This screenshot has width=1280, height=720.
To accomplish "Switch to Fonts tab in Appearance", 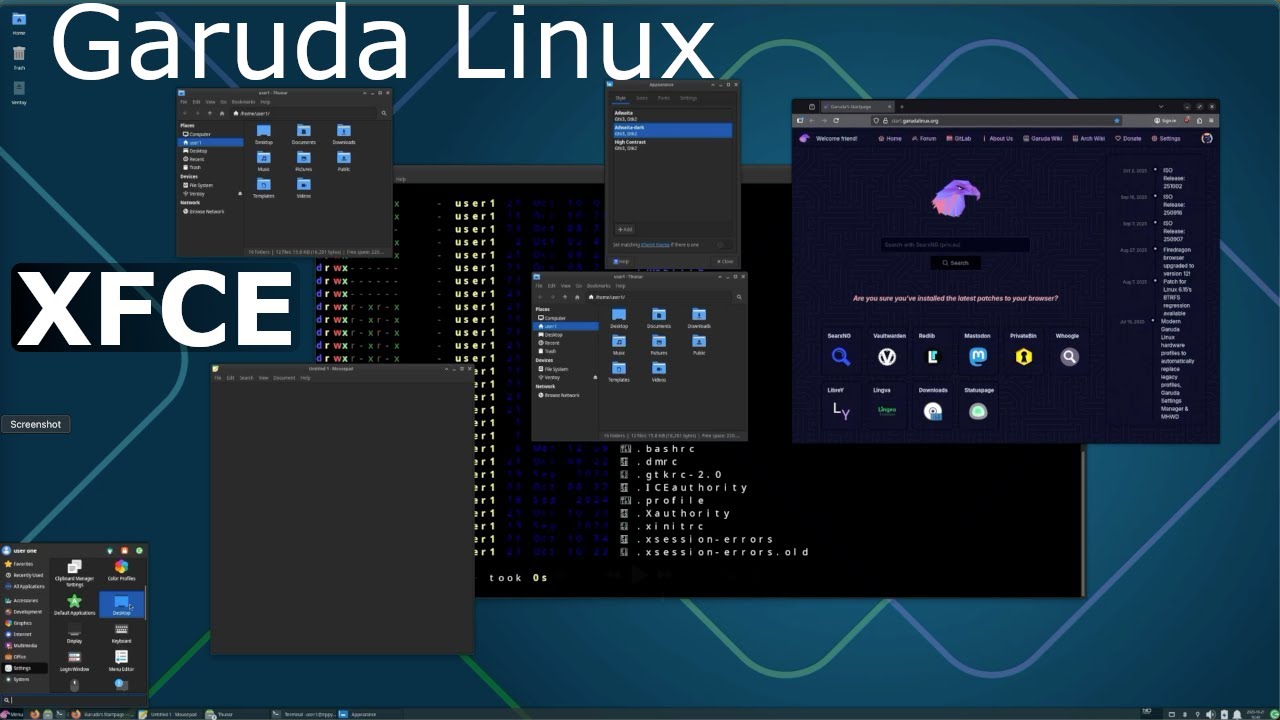I will click(x=664, y=98).
